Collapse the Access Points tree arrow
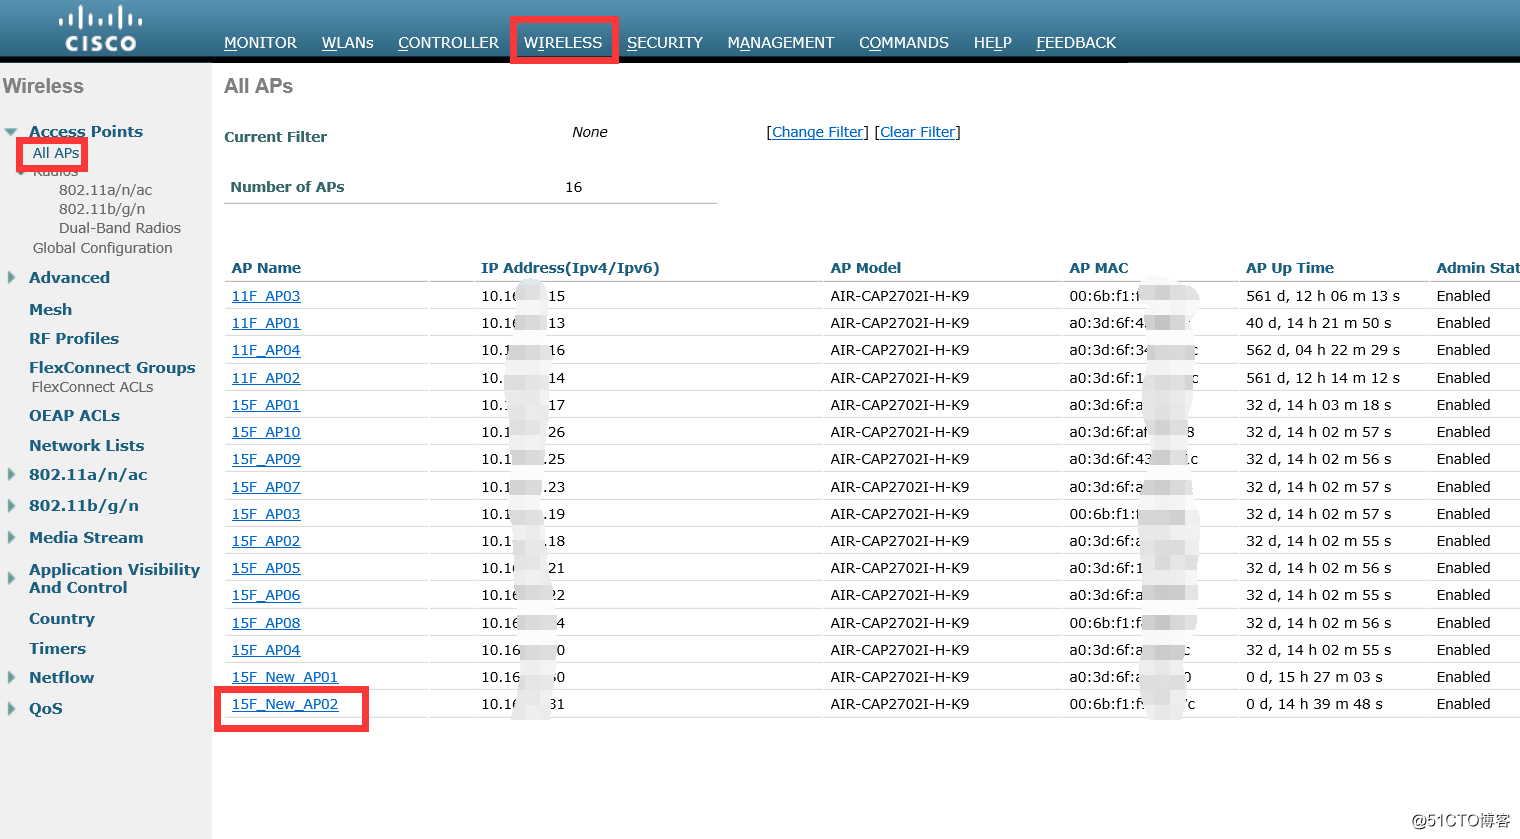This screenshot has width=1520, height=839. coord(11,132)
